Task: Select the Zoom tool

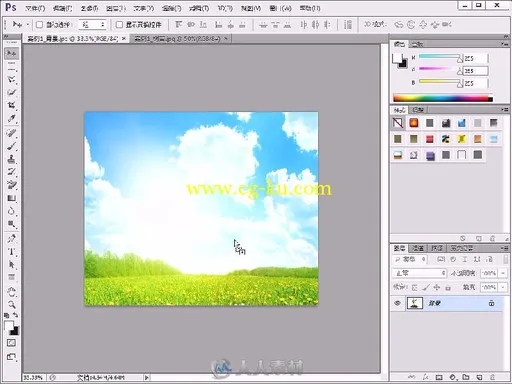Action: tap(12, 305)
